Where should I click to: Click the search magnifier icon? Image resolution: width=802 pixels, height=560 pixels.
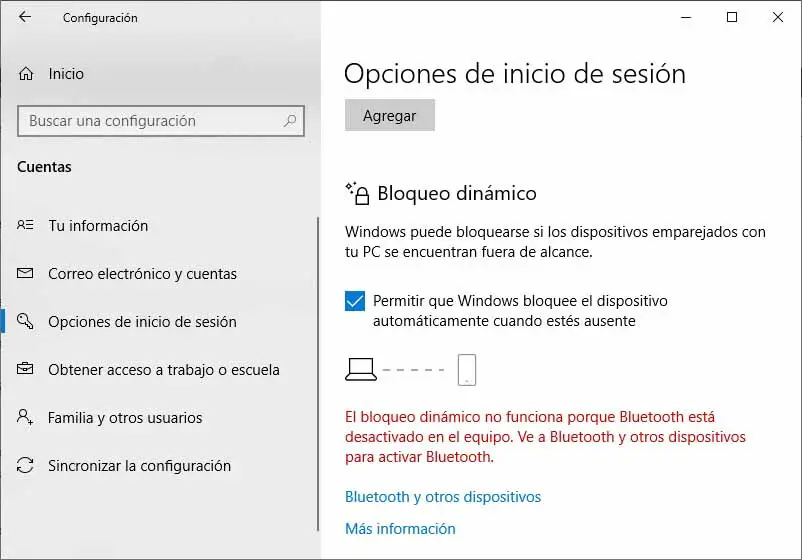291,121
